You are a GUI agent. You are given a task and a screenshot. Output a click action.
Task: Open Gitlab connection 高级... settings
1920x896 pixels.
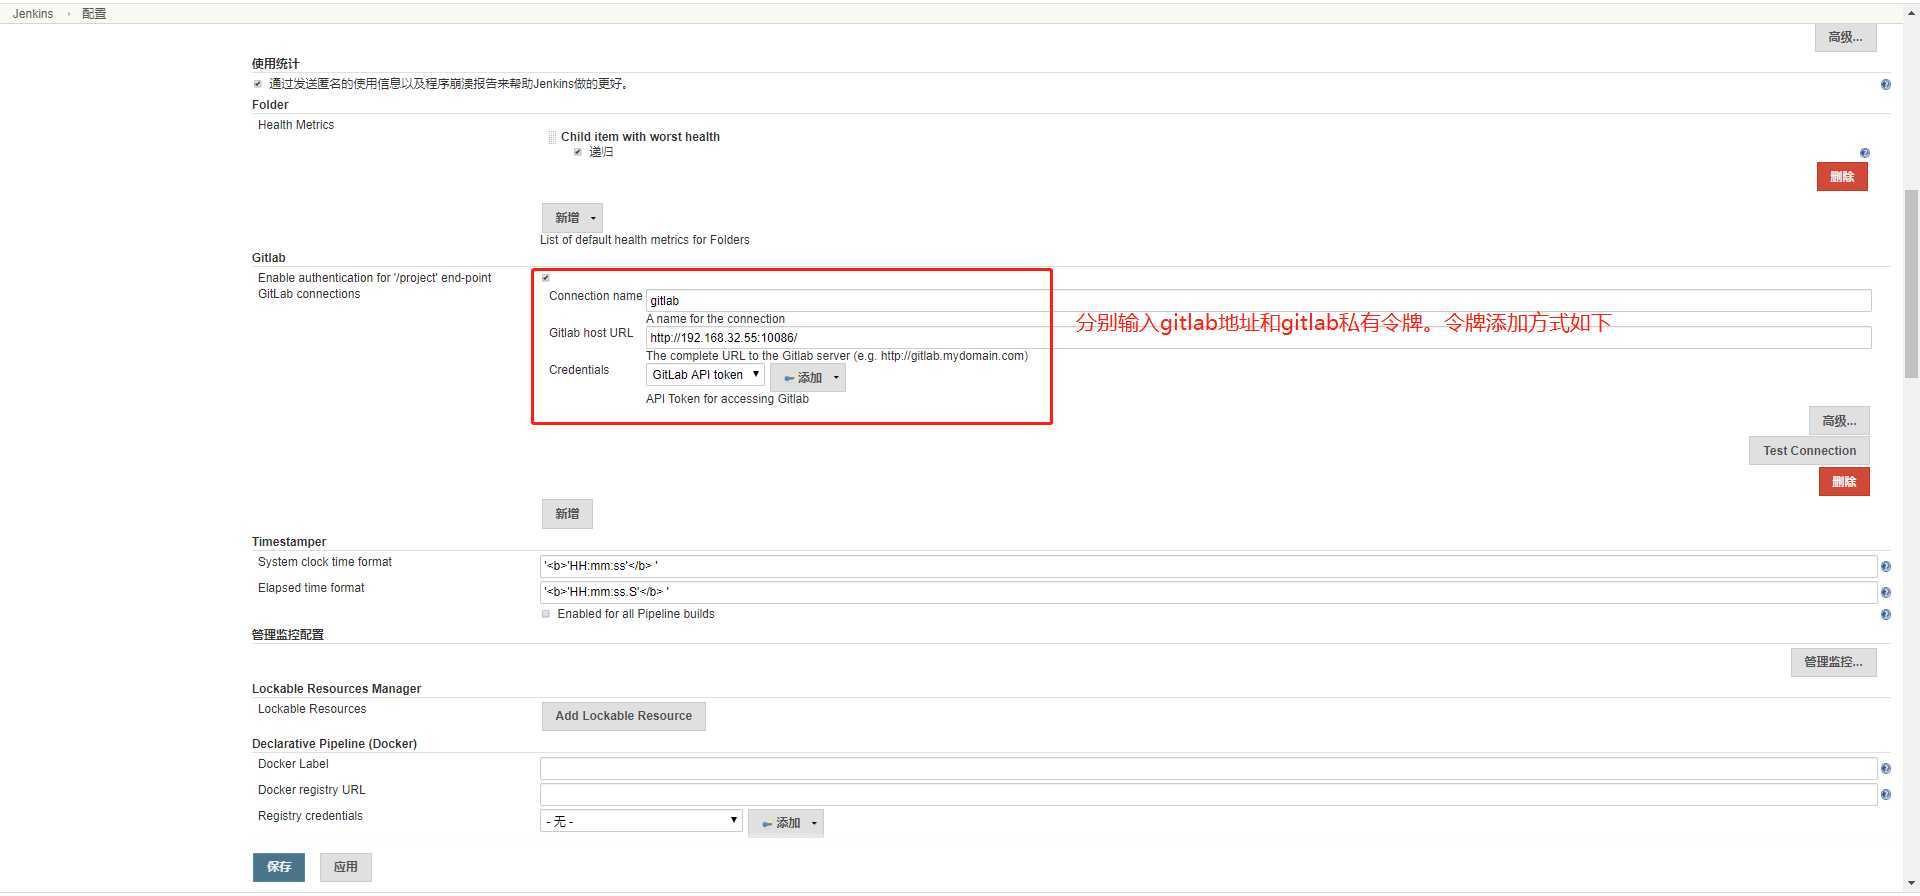pyautogui.click(x=1839, y=421)
